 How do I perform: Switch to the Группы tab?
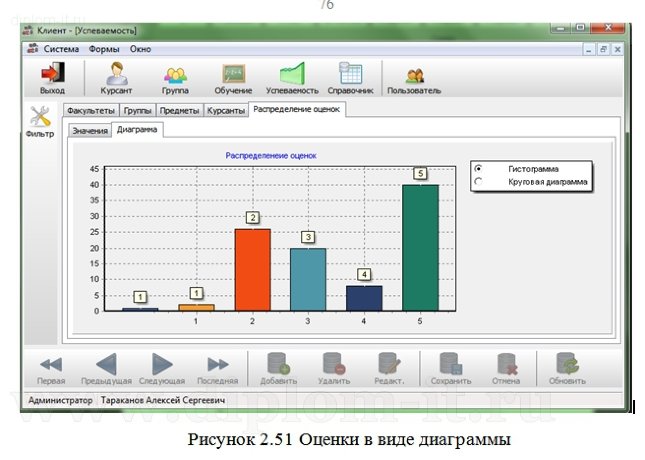[x=138, y=110]
